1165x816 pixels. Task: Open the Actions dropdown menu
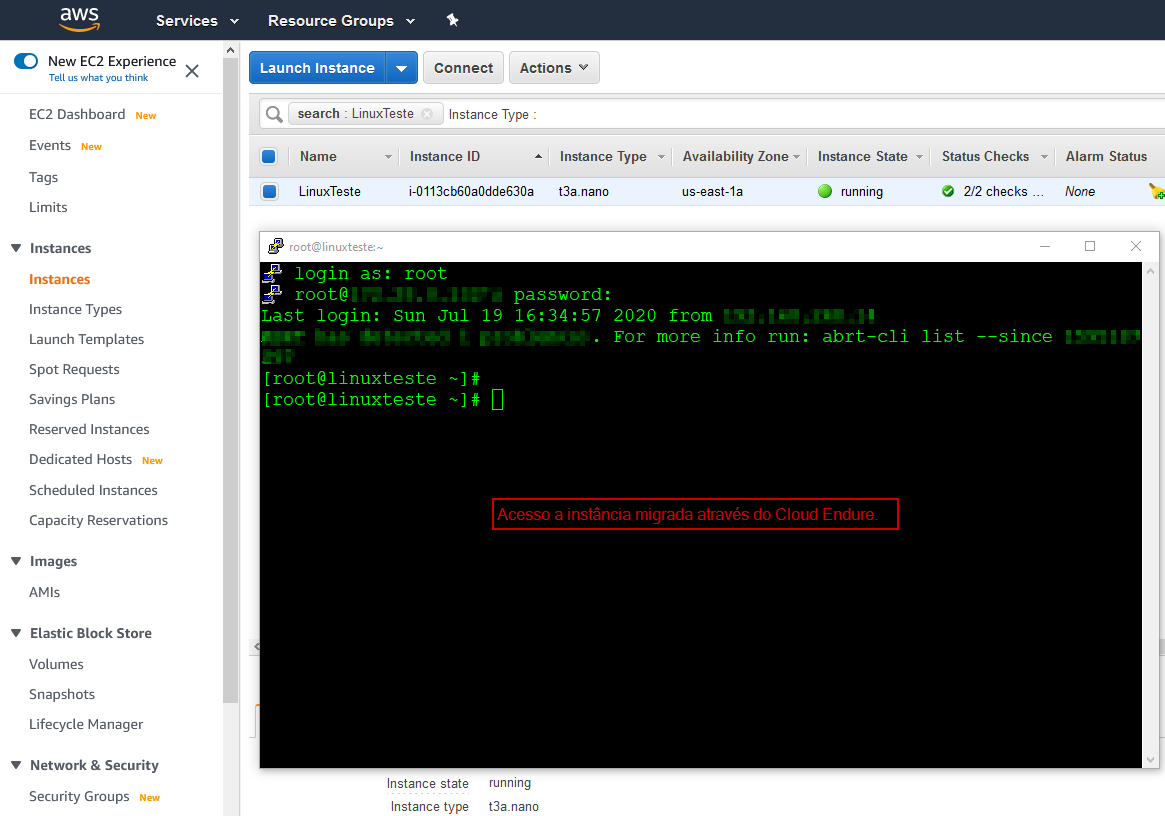pyautogui.click(x=554, y=68)
